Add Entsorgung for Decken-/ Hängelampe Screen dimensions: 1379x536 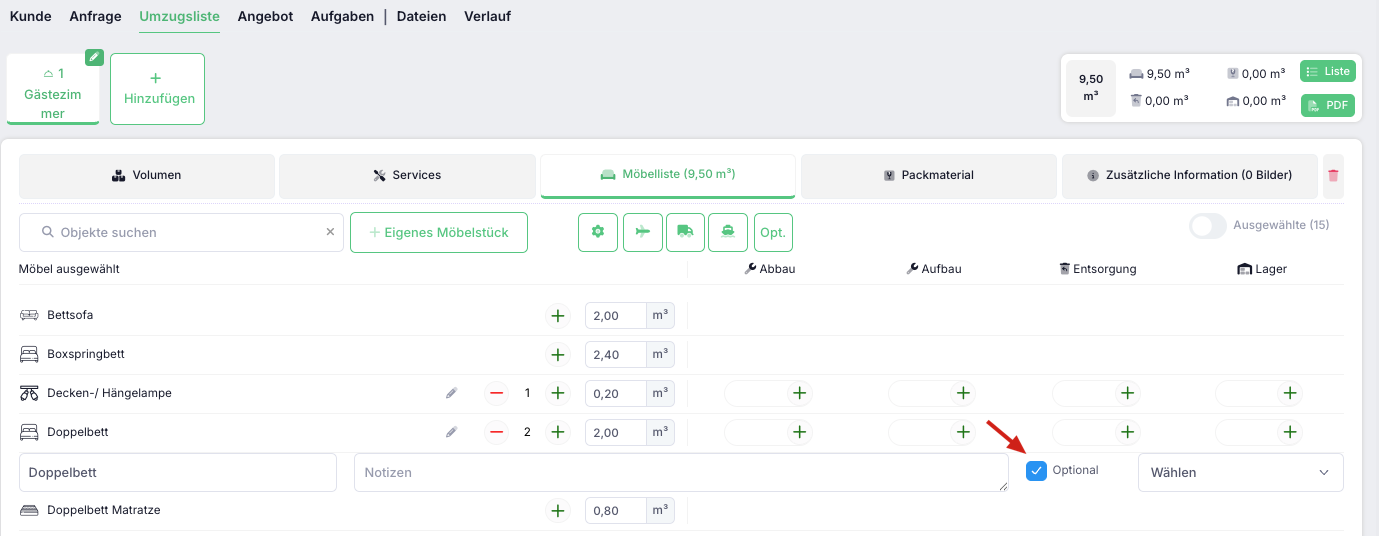[x=1127, y=394]
